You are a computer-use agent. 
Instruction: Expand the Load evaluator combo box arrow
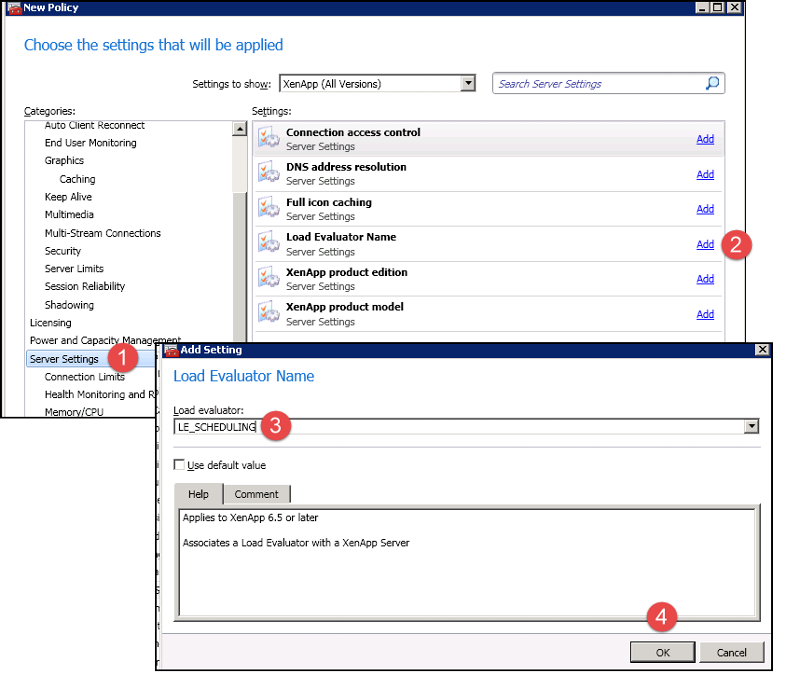tap(751, 426)
